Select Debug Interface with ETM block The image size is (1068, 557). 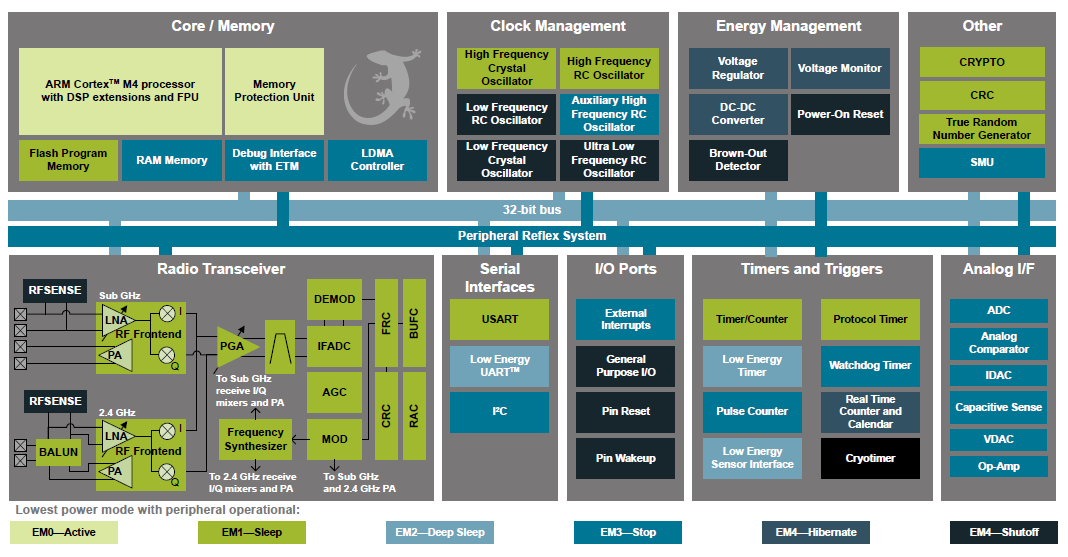pyautogui.click(x=274, y=160)
